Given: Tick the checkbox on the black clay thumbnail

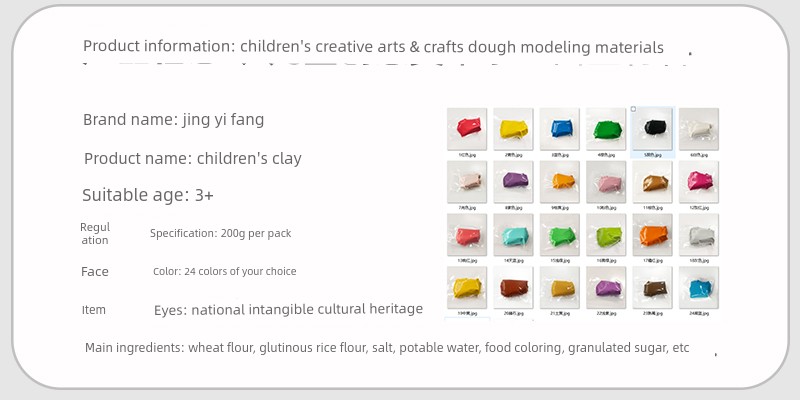Looking at the screenshot, I should coord(634,109).
